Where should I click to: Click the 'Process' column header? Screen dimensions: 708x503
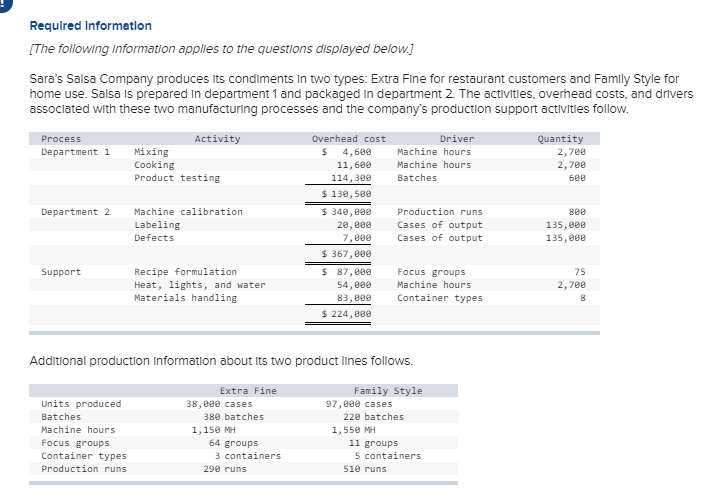tap(61, 139)
